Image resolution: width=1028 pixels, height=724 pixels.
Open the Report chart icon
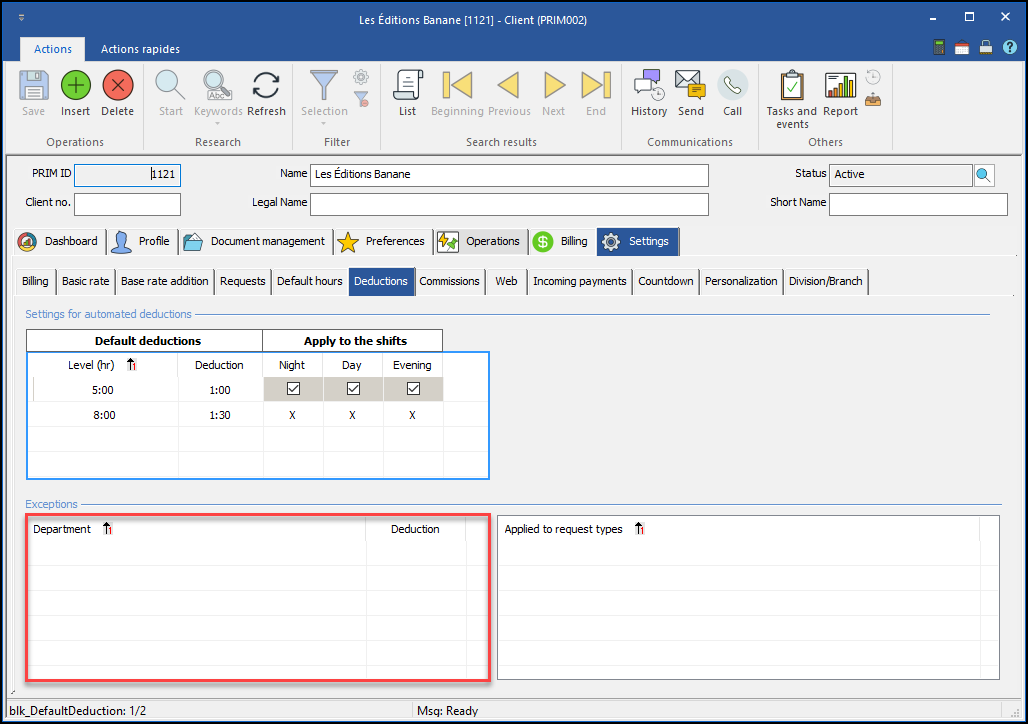tap(840, 86)
